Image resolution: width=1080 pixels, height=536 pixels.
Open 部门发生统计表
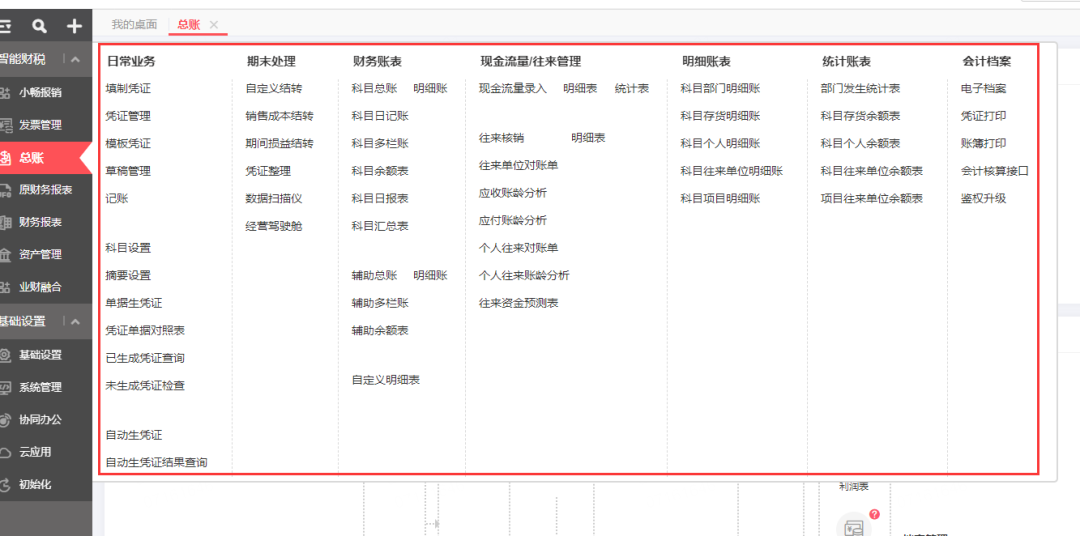click(860, 88)
